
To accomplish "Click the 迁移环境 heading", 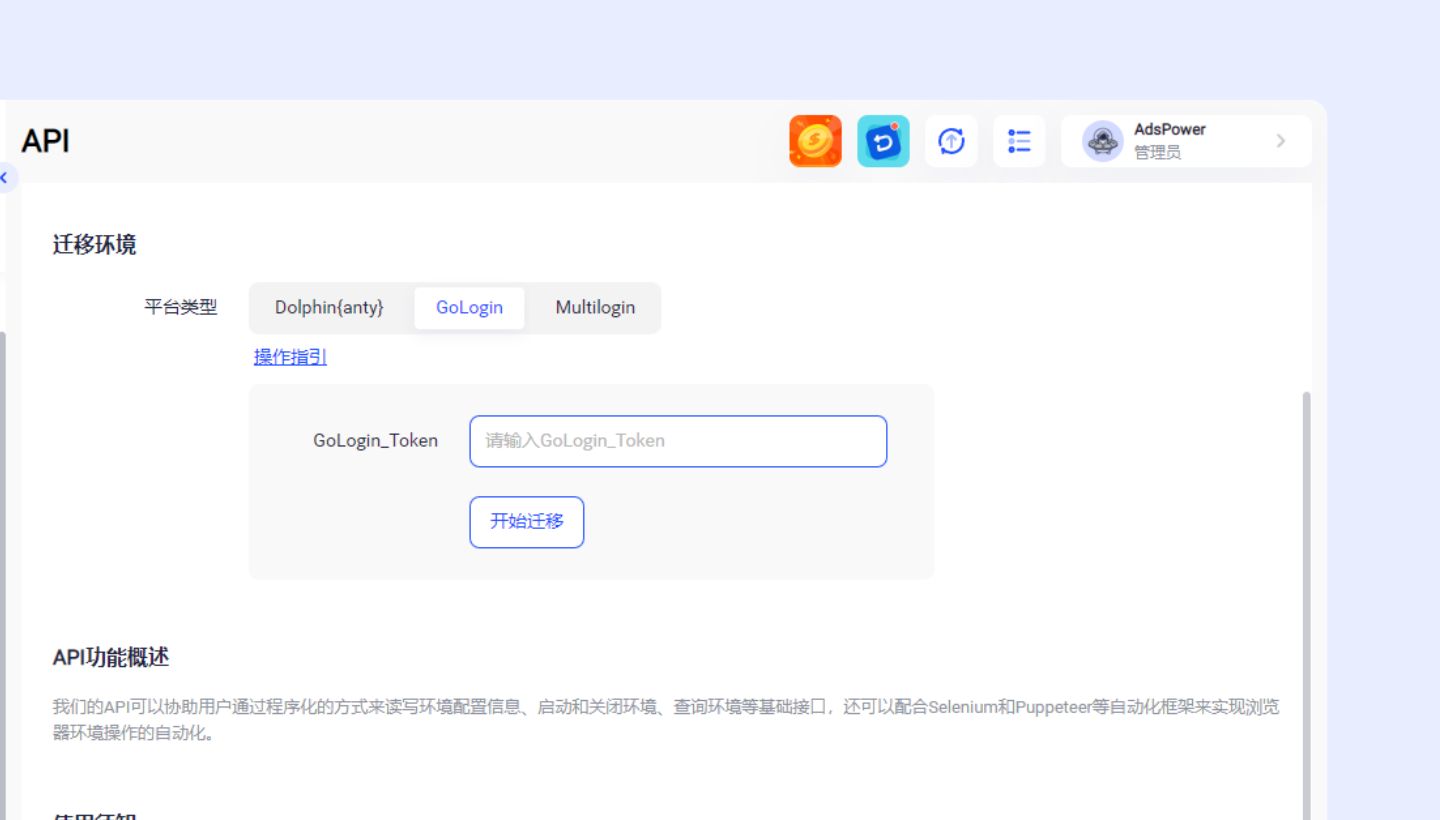I will [94, 245].
